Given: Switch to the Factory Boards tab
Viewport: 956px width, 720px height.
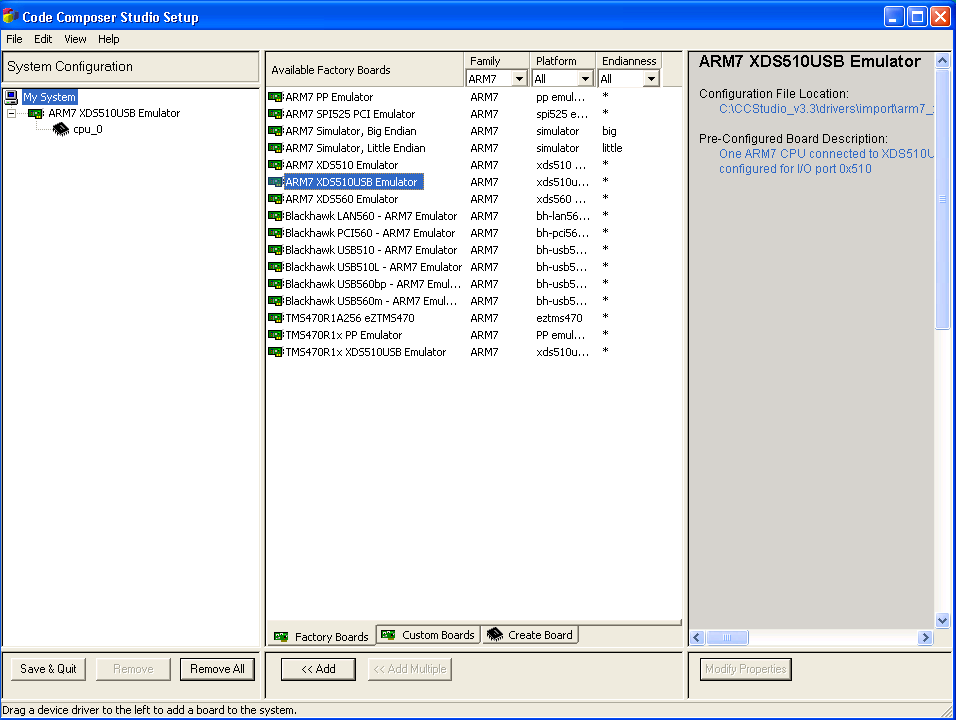Looking at the screenshot, I should (x=321, y=636).
